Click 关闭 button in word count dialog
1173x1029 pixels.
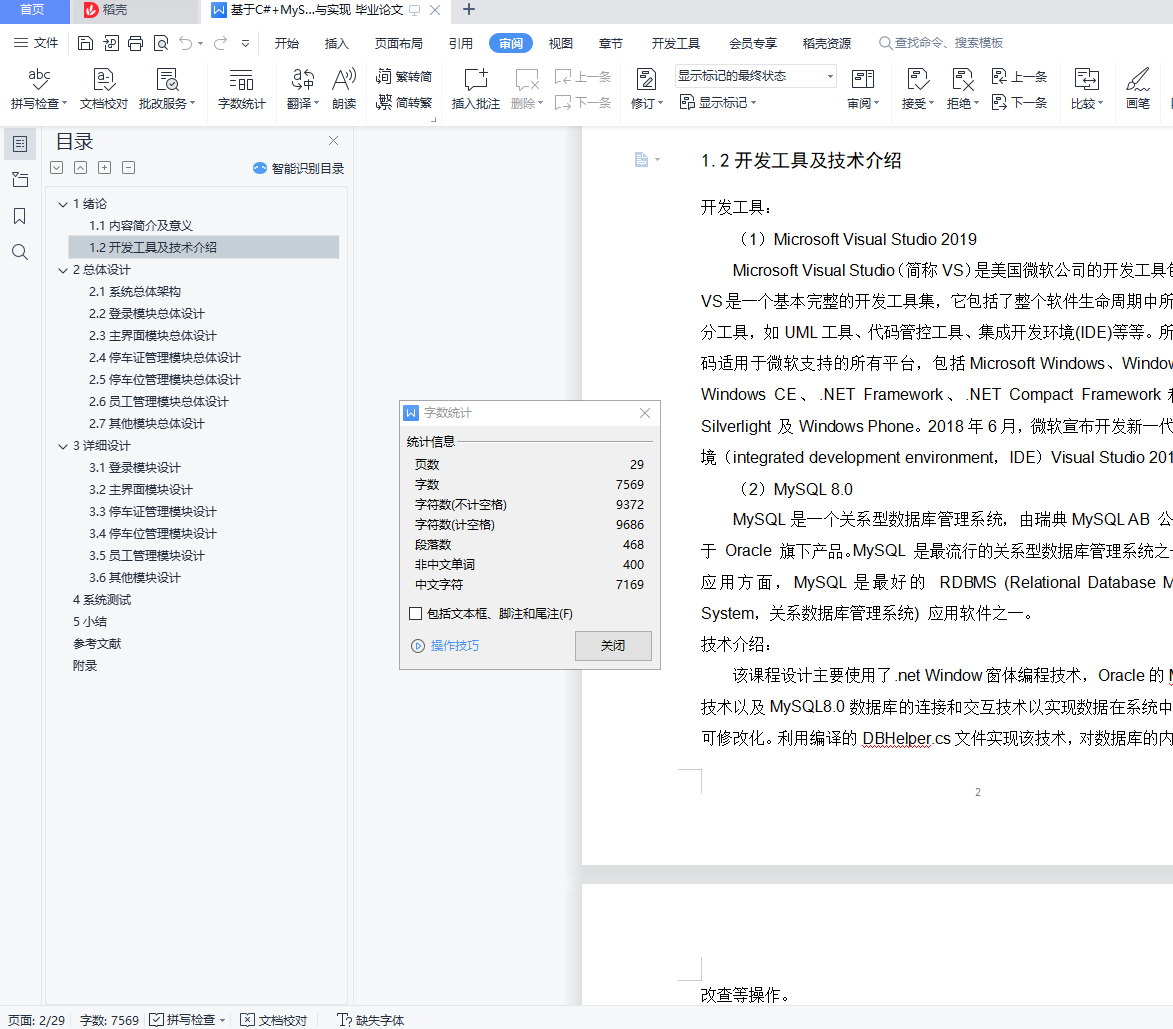point(613,645)
